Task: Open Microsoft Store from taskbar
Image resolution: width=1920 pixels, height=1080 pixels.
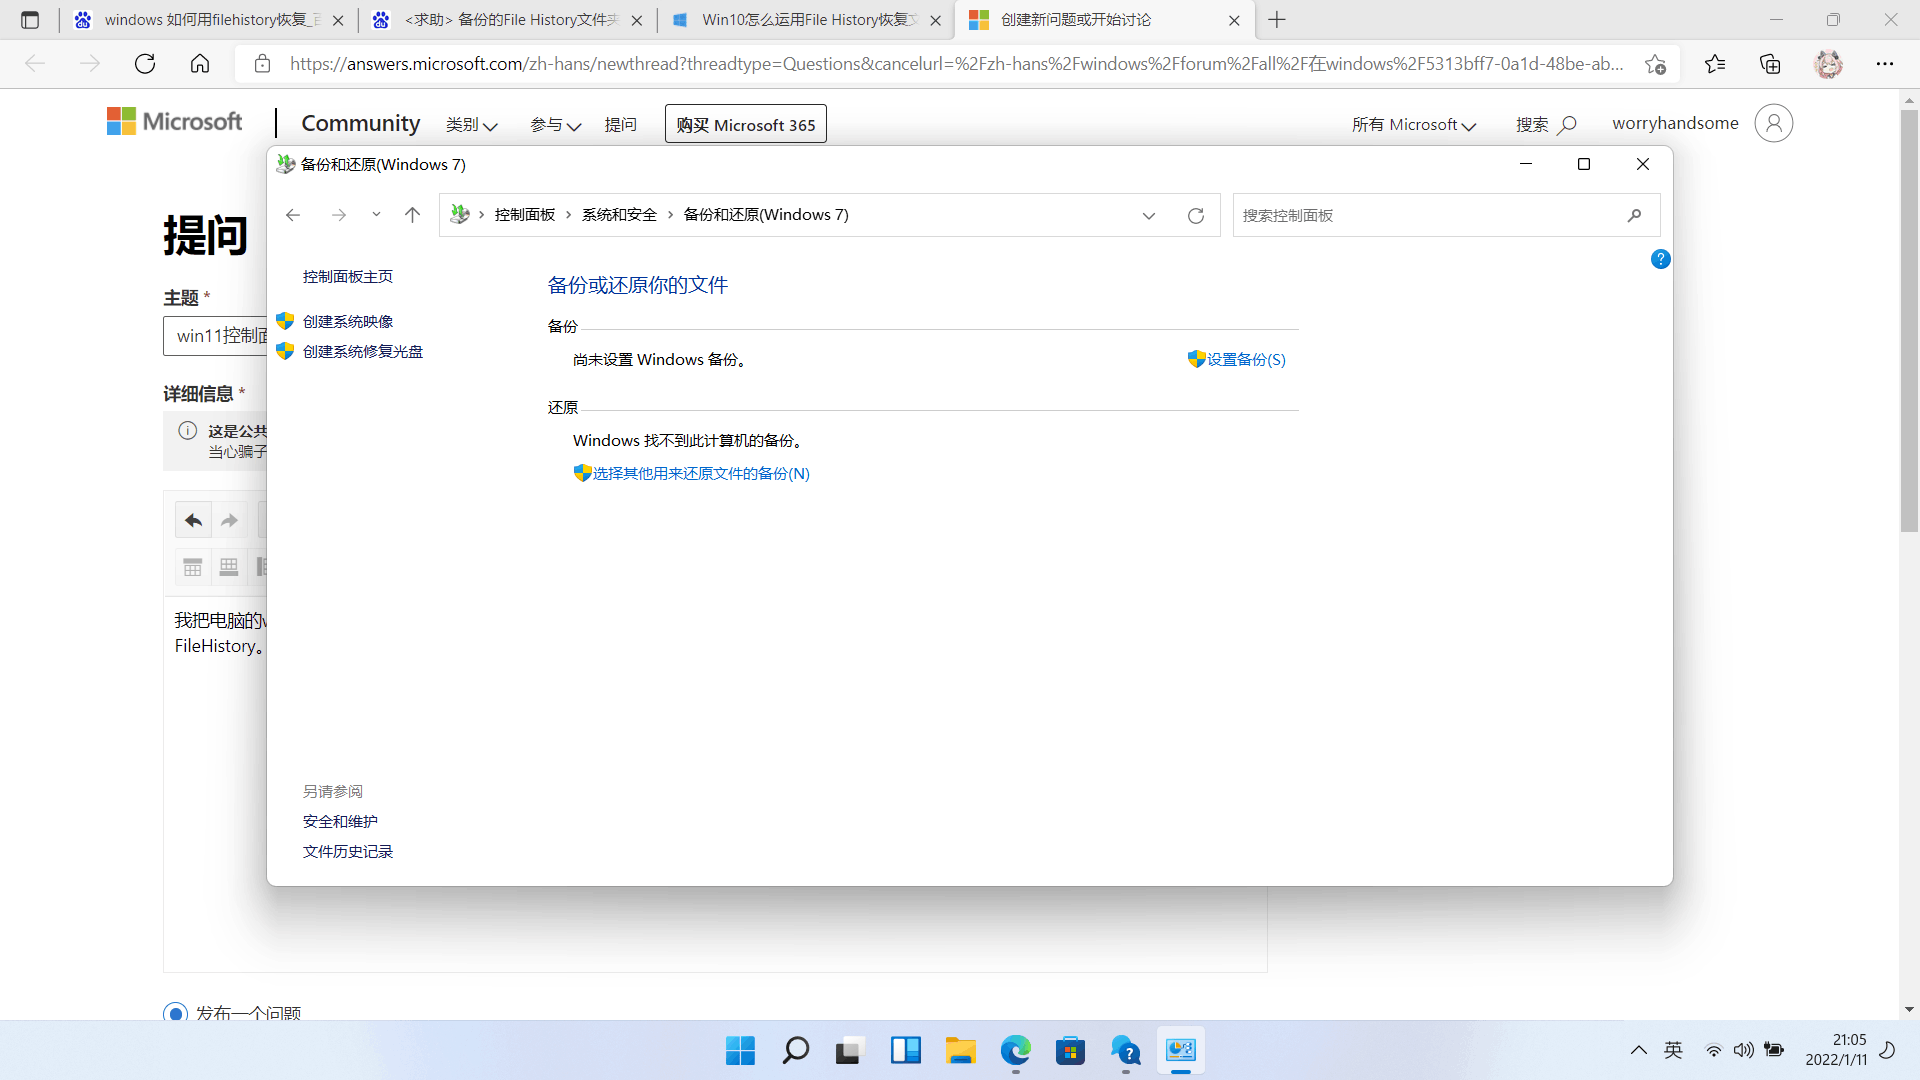Action: [1070, 1051]
